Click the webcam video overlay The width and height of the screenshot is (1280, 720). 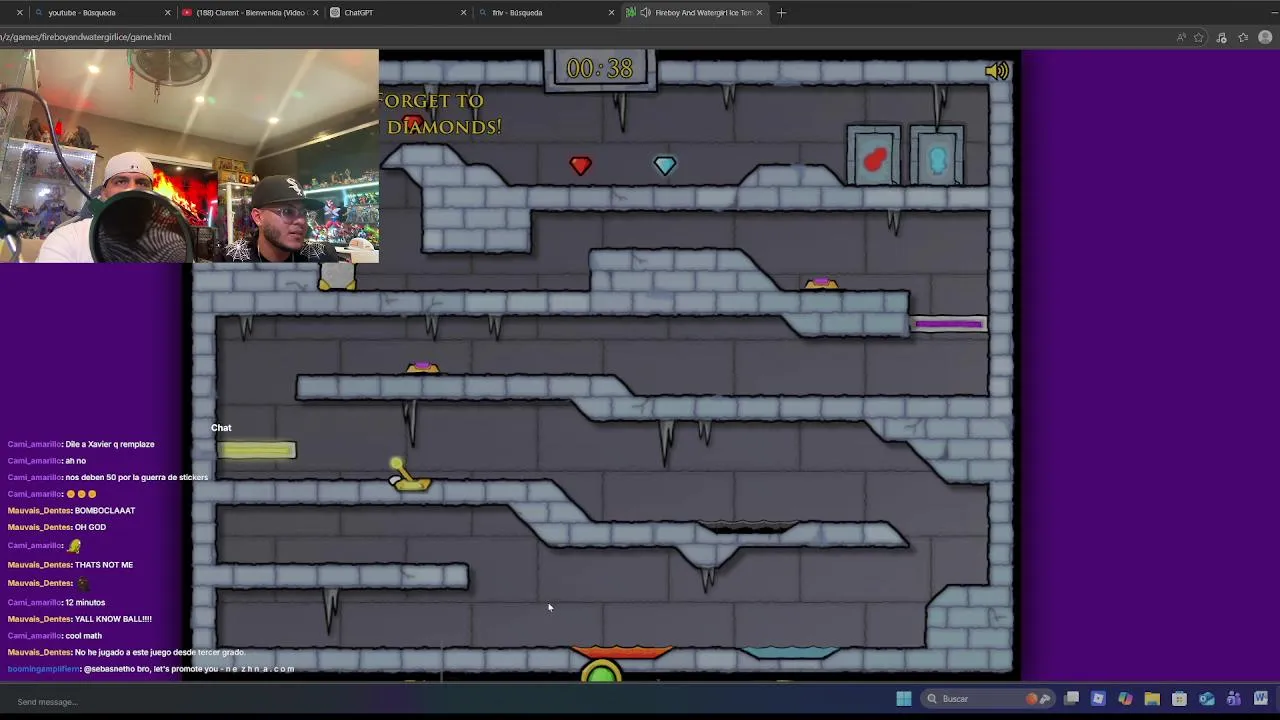pos(189,155)
